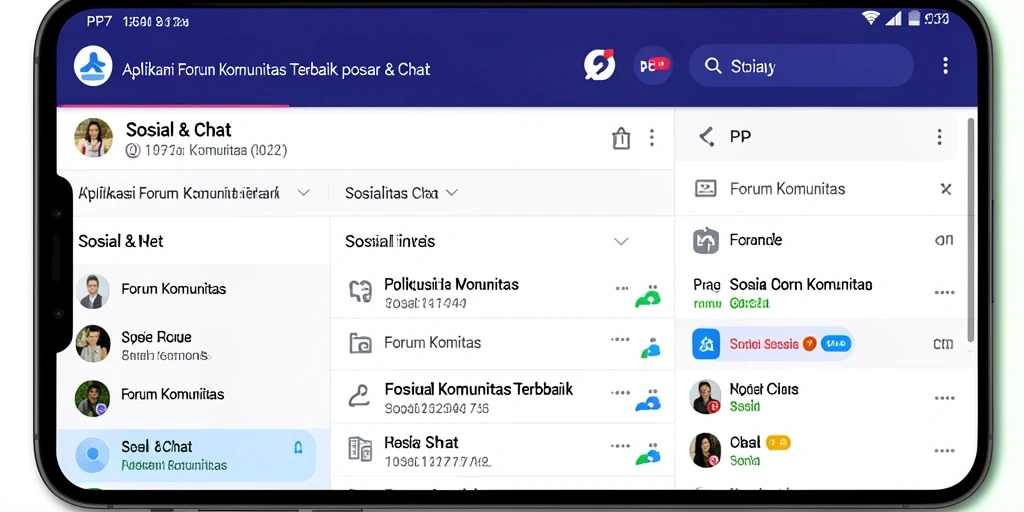Viewport: 1024px width, 512px height.
Task: Click the blue Soriel Sessie app icon
Action: 706,344
